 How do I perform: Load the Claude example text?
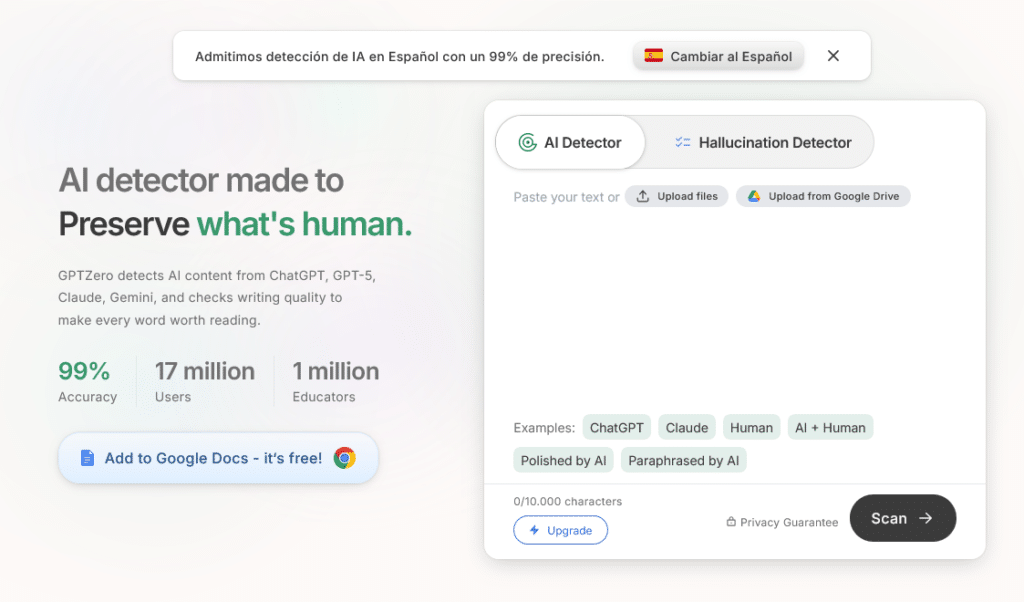686,428
